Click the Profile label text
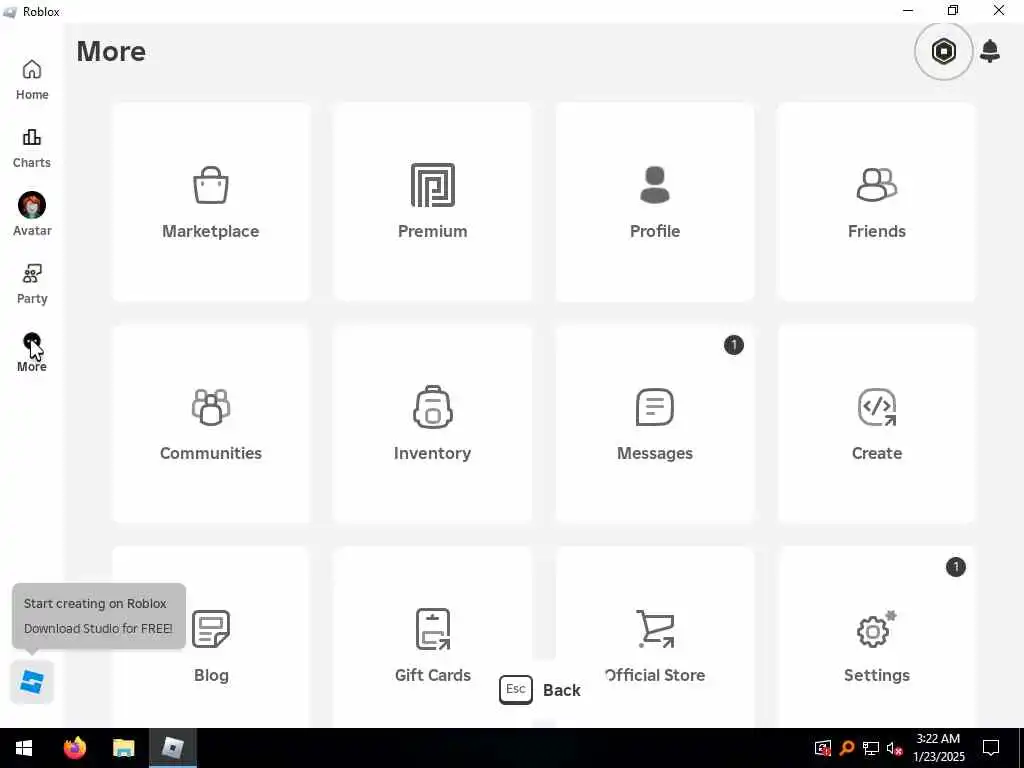The height and width of the screenshot is (768, 1024). tap(654, 231)
